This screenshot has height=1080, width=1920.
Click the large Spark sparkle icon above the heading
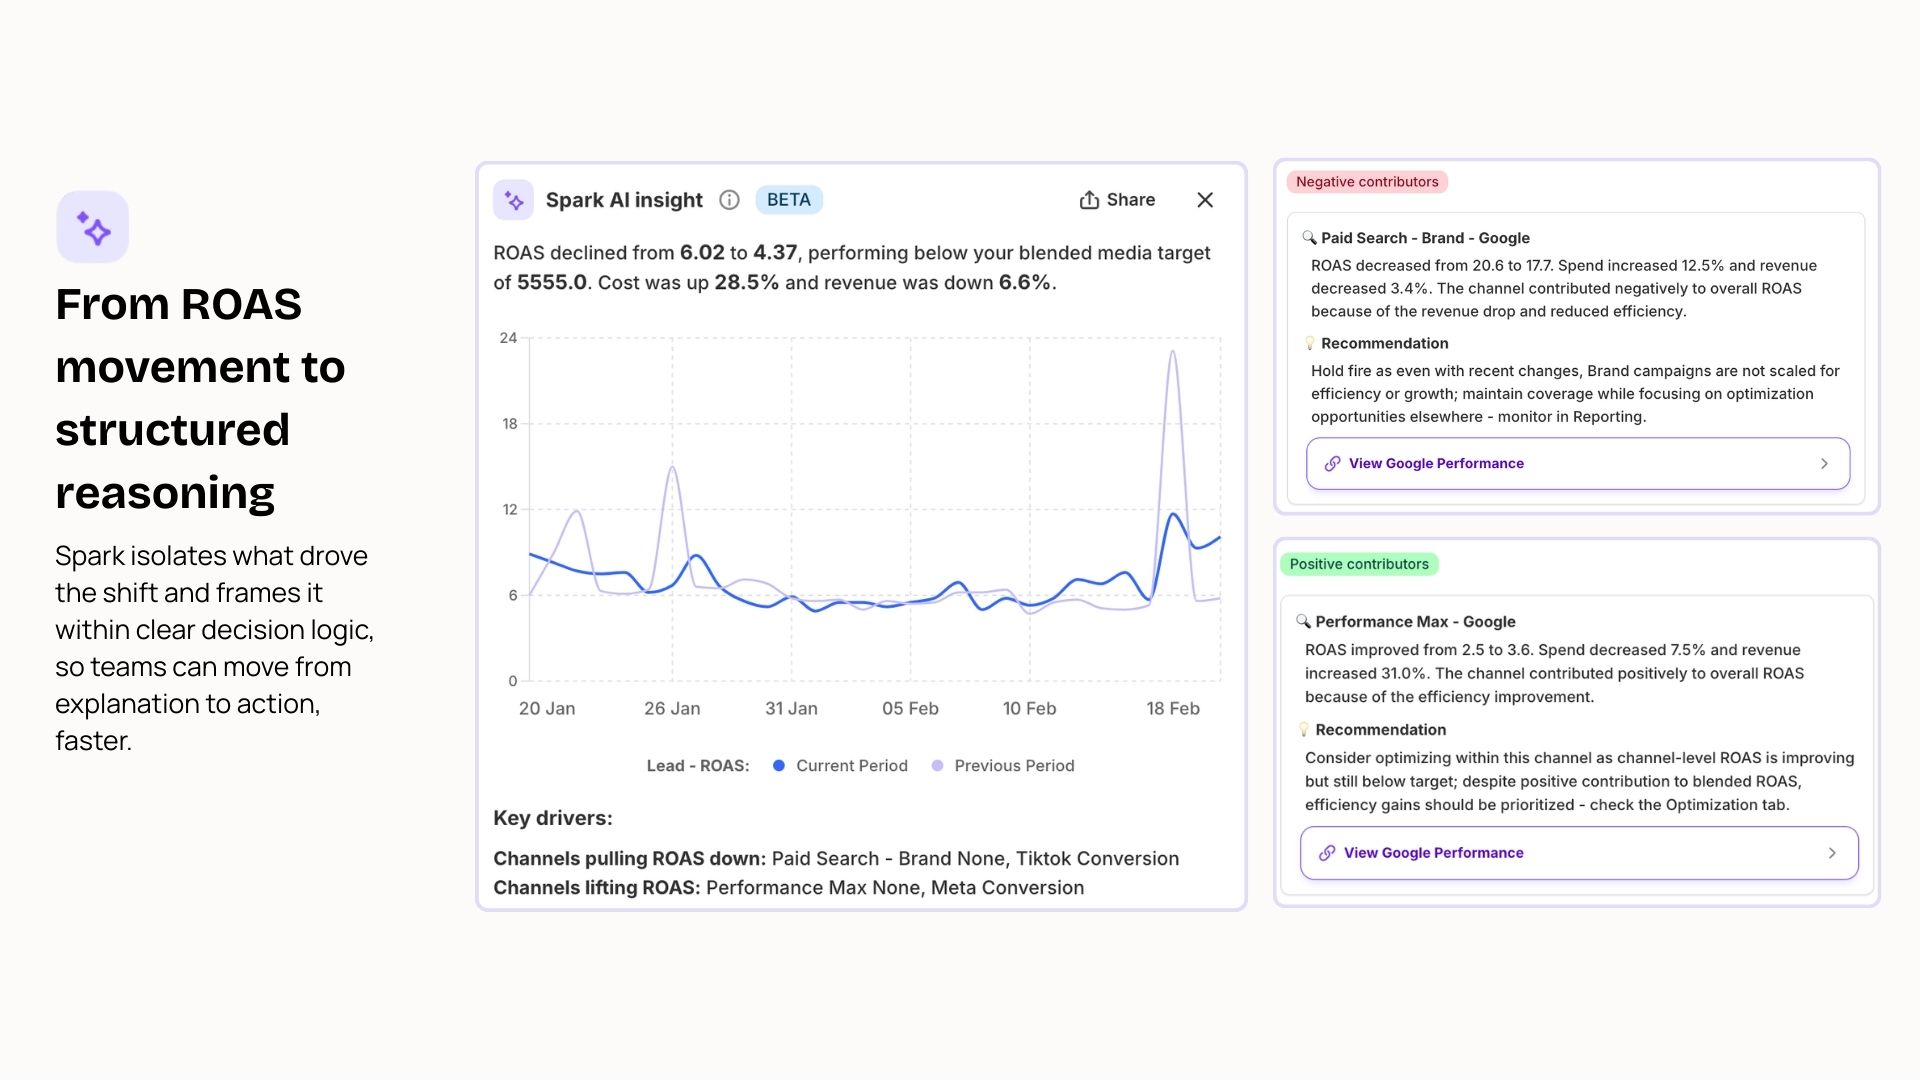point(93,228)
